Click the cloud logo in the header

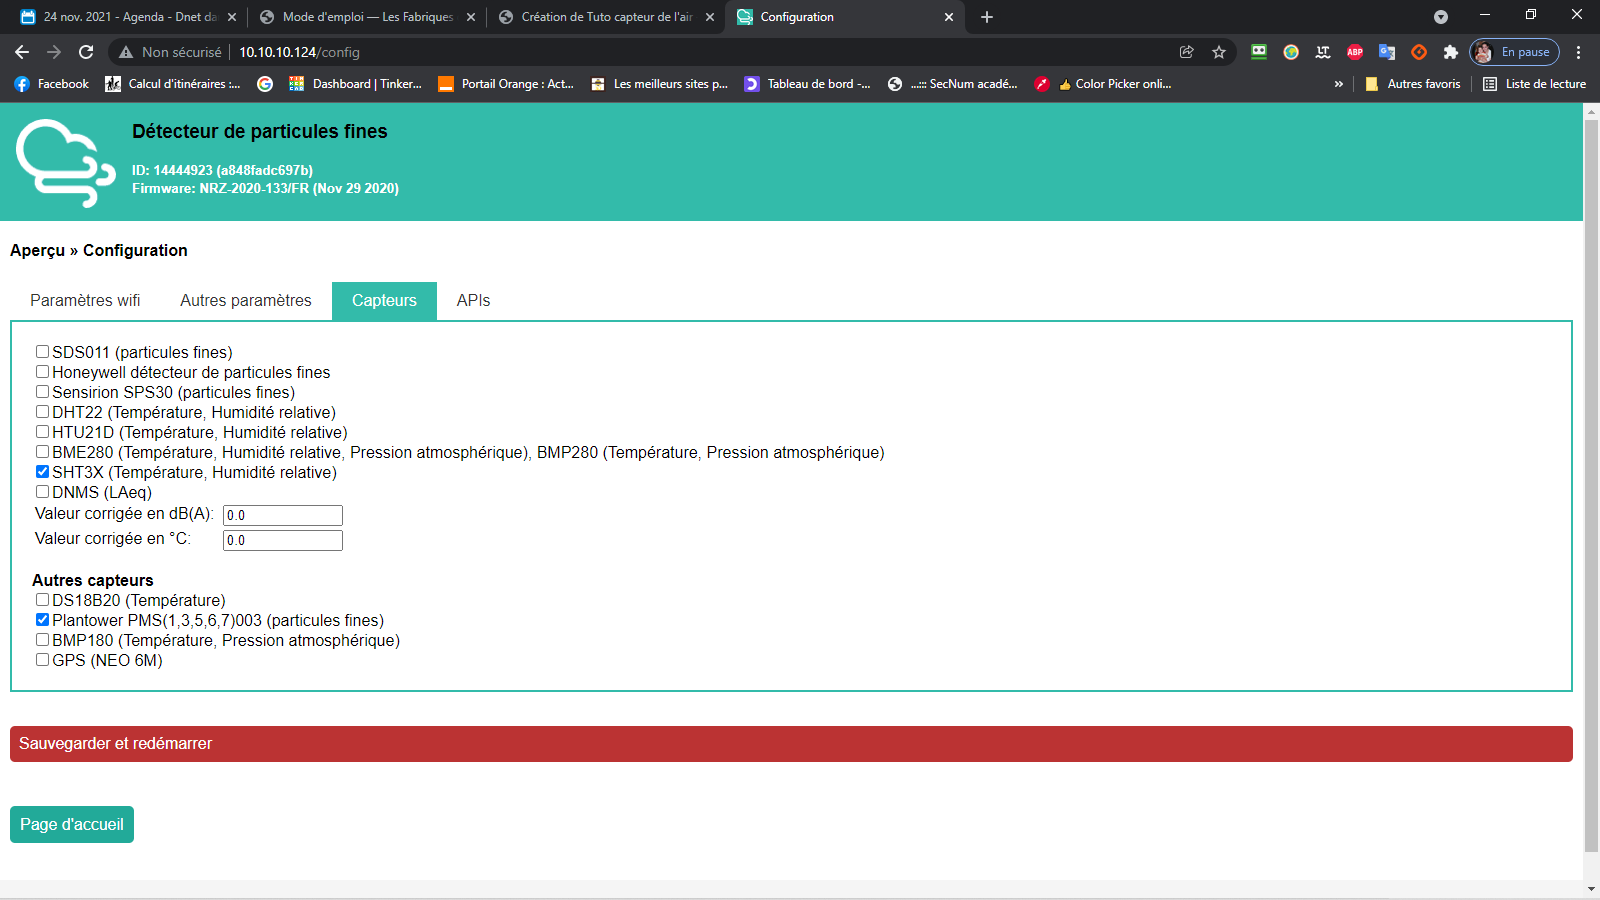pos(66,162)
